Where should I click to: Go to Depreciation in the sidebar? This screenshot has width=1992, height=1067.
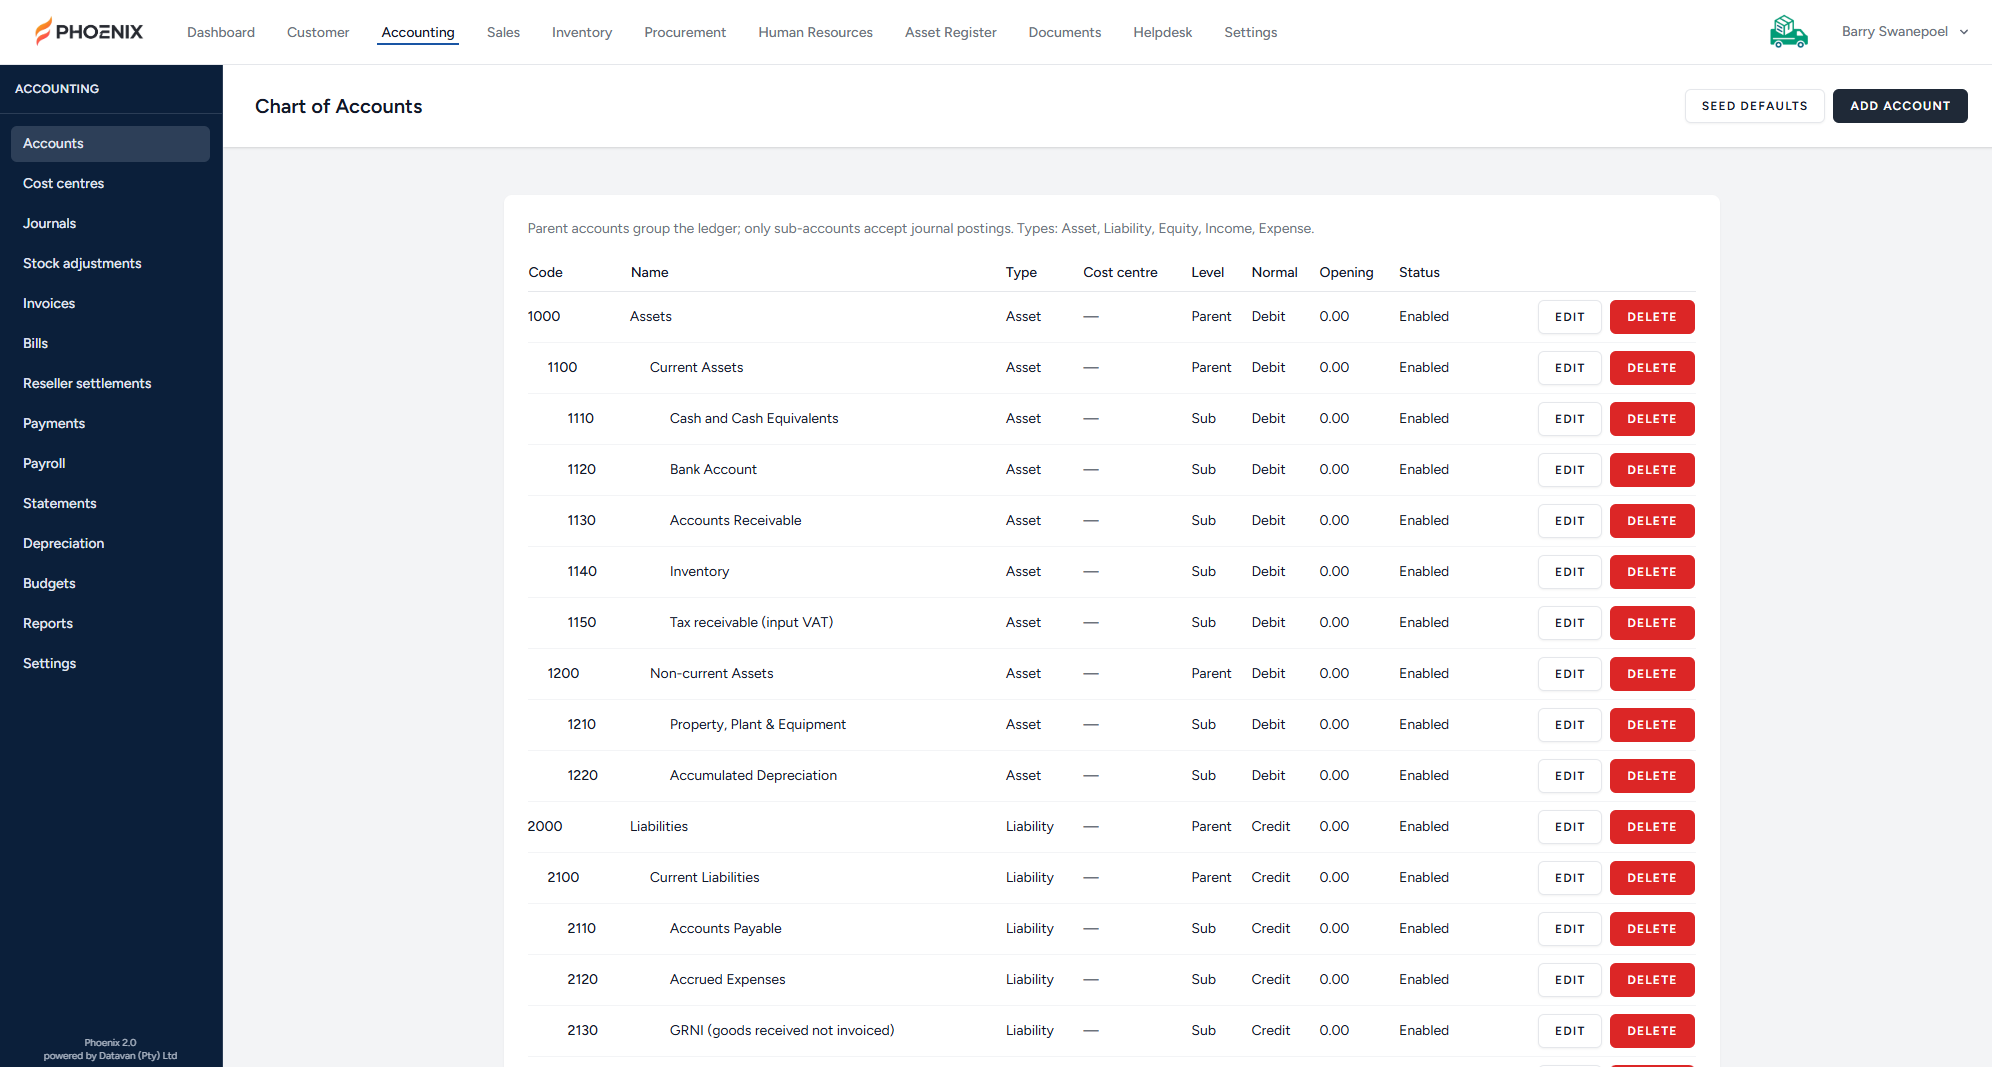point(110,544)
